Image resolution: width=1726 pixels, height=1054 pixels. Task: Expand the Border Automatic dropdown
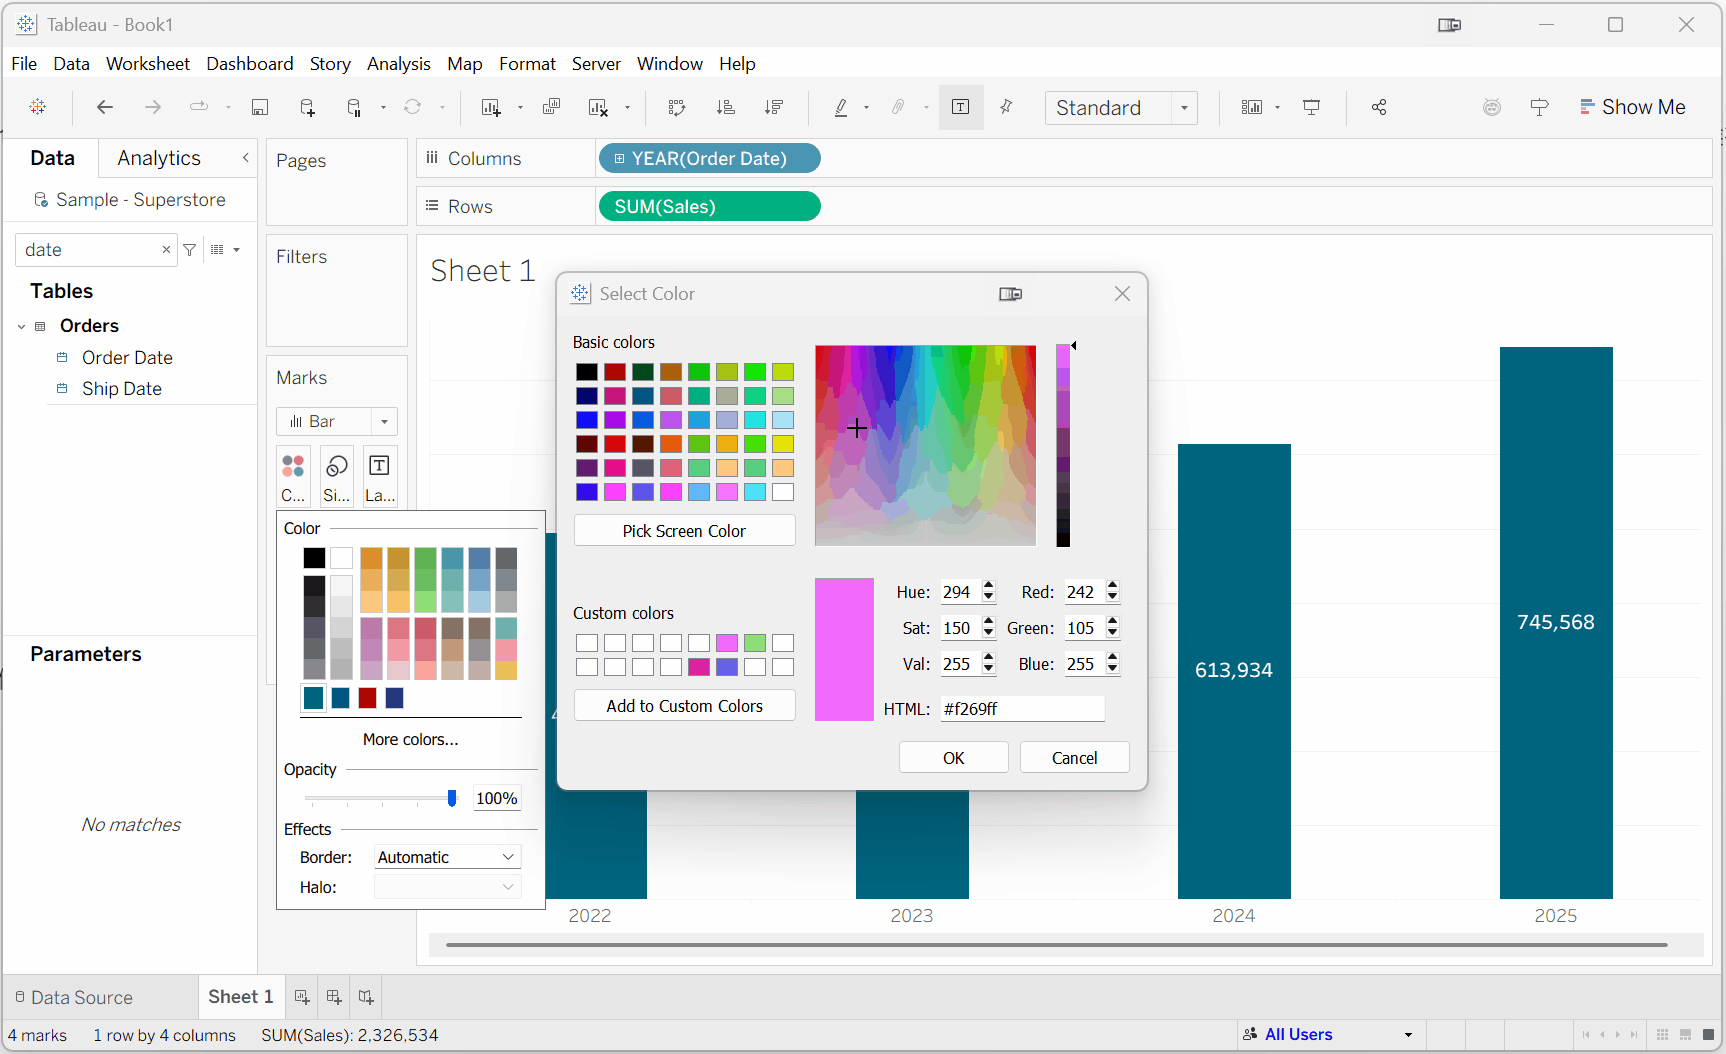point(447,857)
